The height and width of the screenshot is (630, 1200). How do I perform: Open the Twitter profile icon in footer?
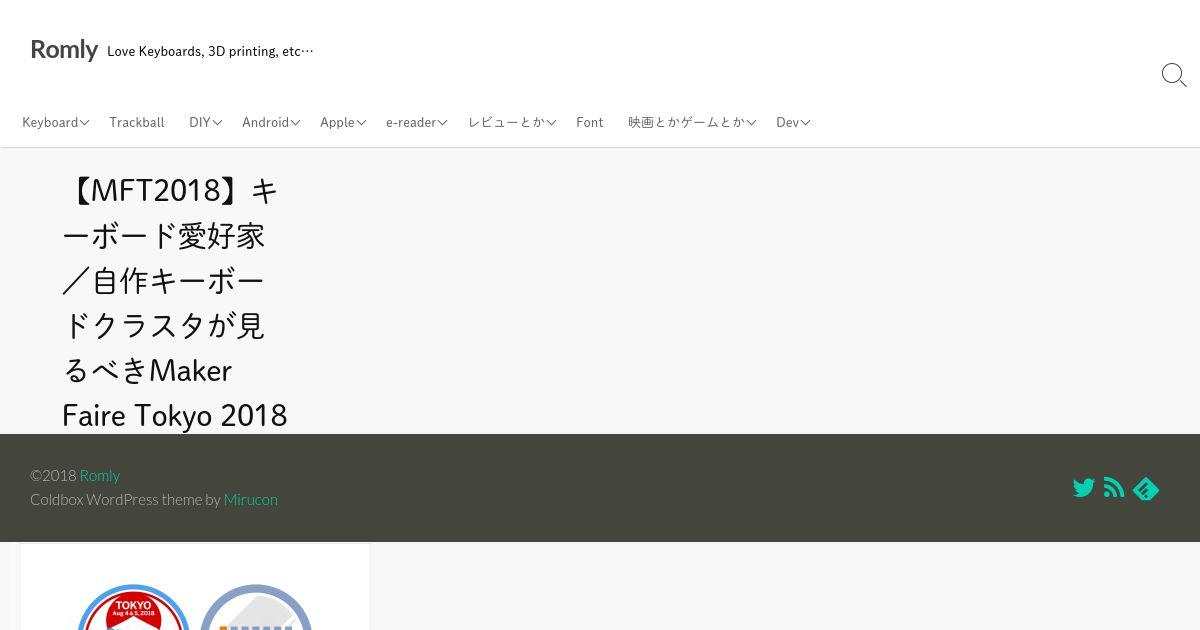pyautogui.click(x=1084, y=488)
